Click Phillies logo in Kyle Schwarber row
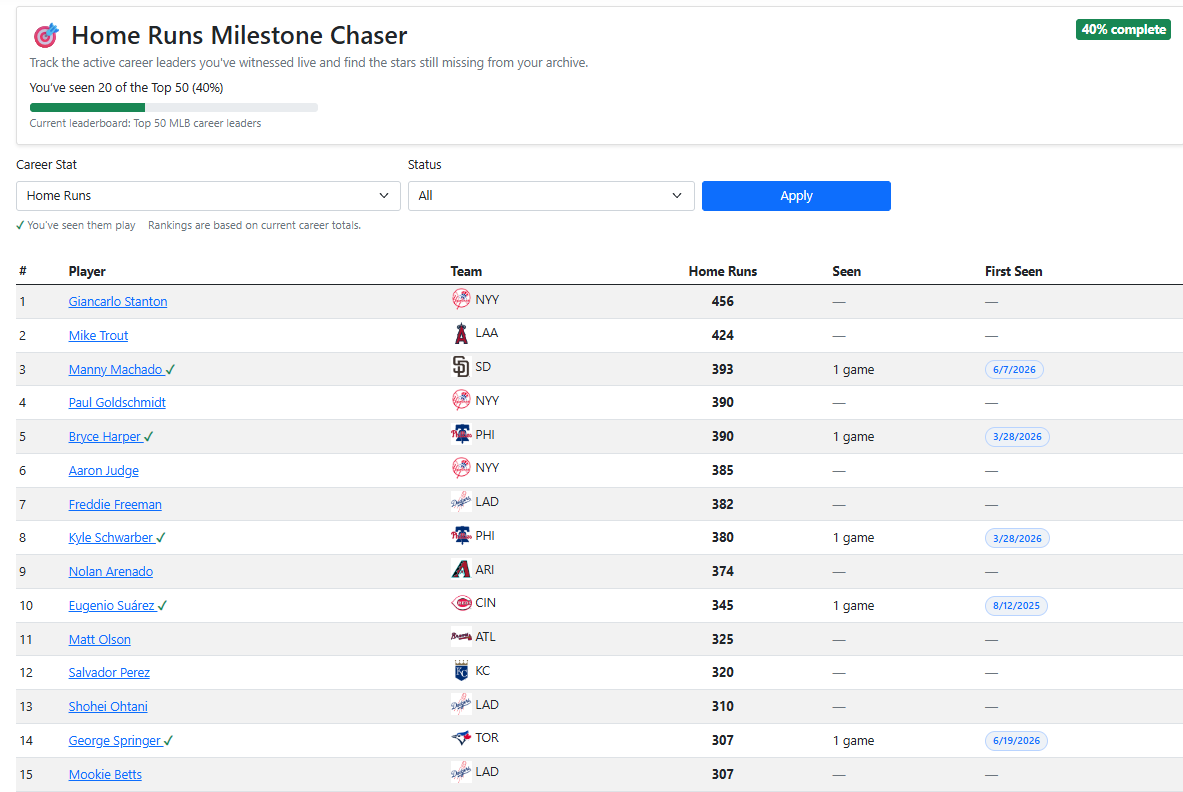The width and height of the screenshot is (1183, 792). click(461, 536)
